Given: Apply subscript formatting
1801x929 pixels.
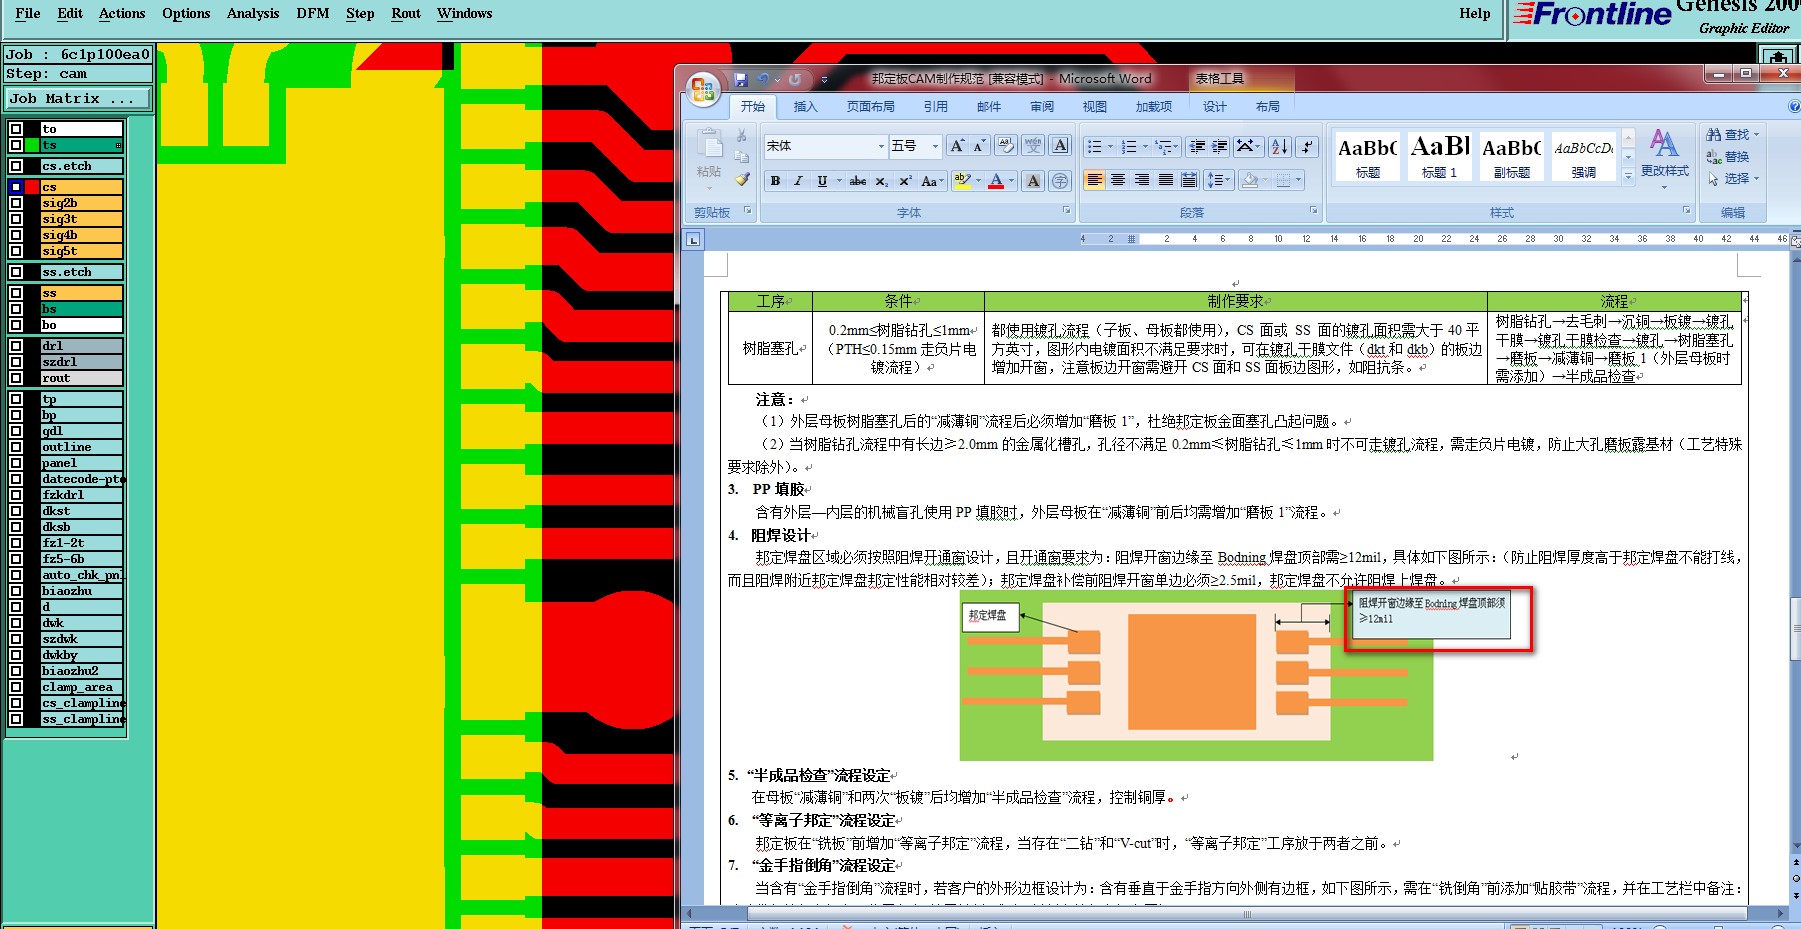Looking at the screenshot, I should (x=881, y=181).
